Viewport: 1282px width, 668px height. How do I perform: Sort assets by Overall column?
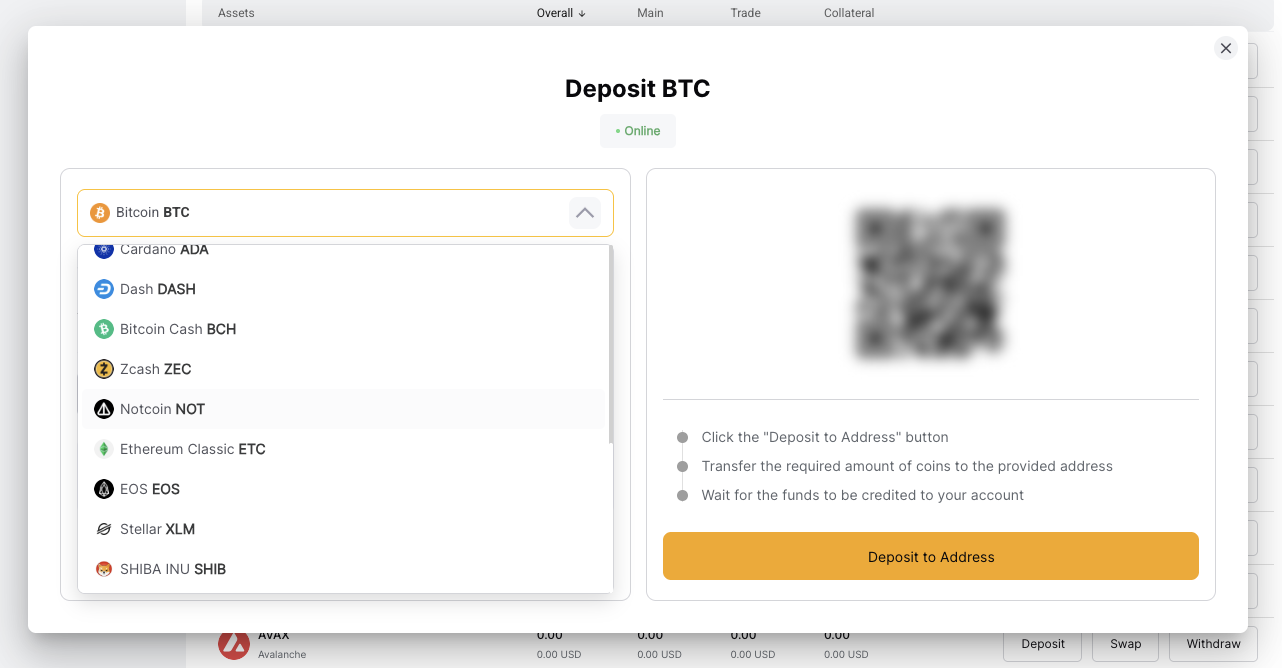561,13
